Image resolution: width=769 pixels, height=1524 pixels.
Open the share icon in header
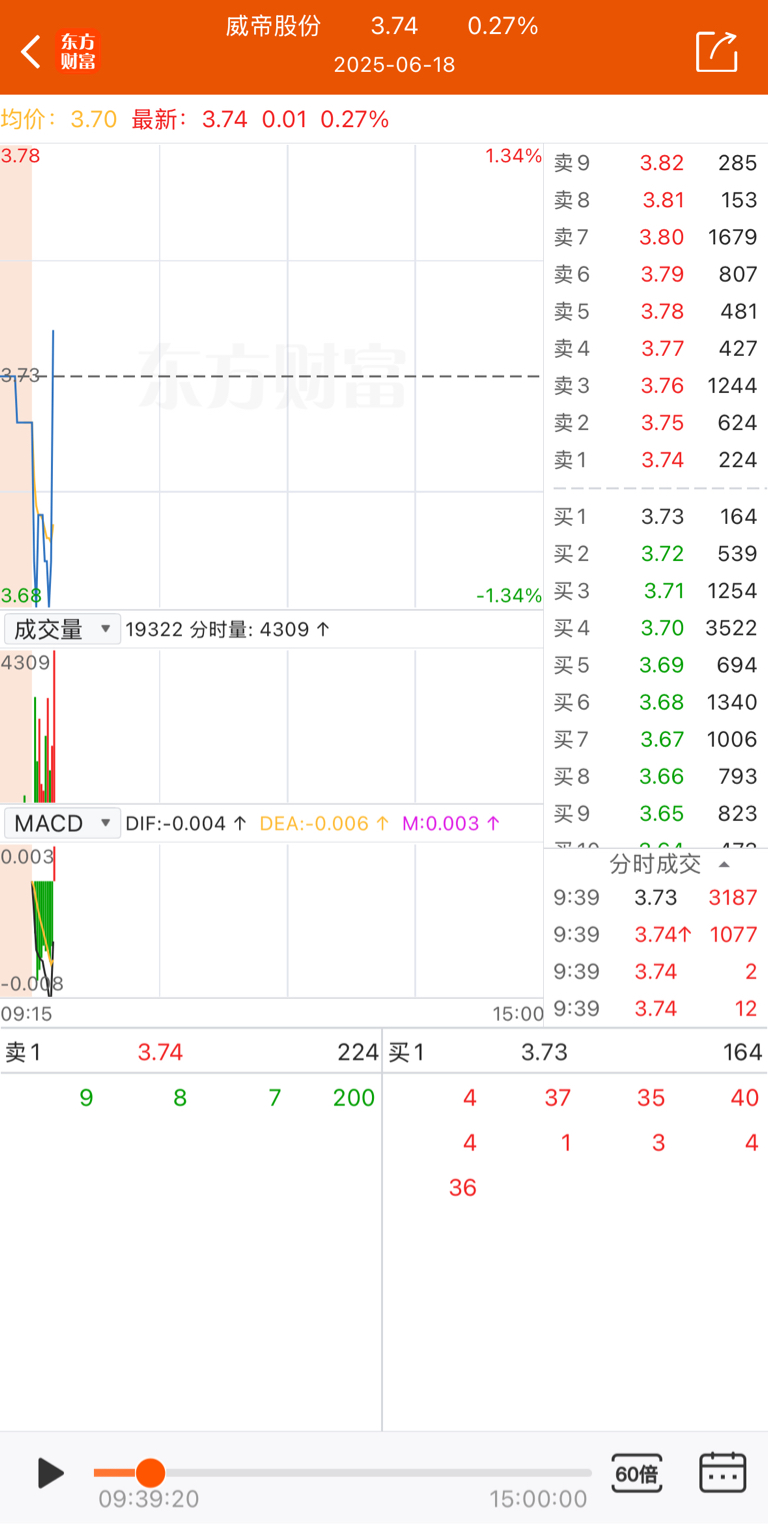point(717,51)
